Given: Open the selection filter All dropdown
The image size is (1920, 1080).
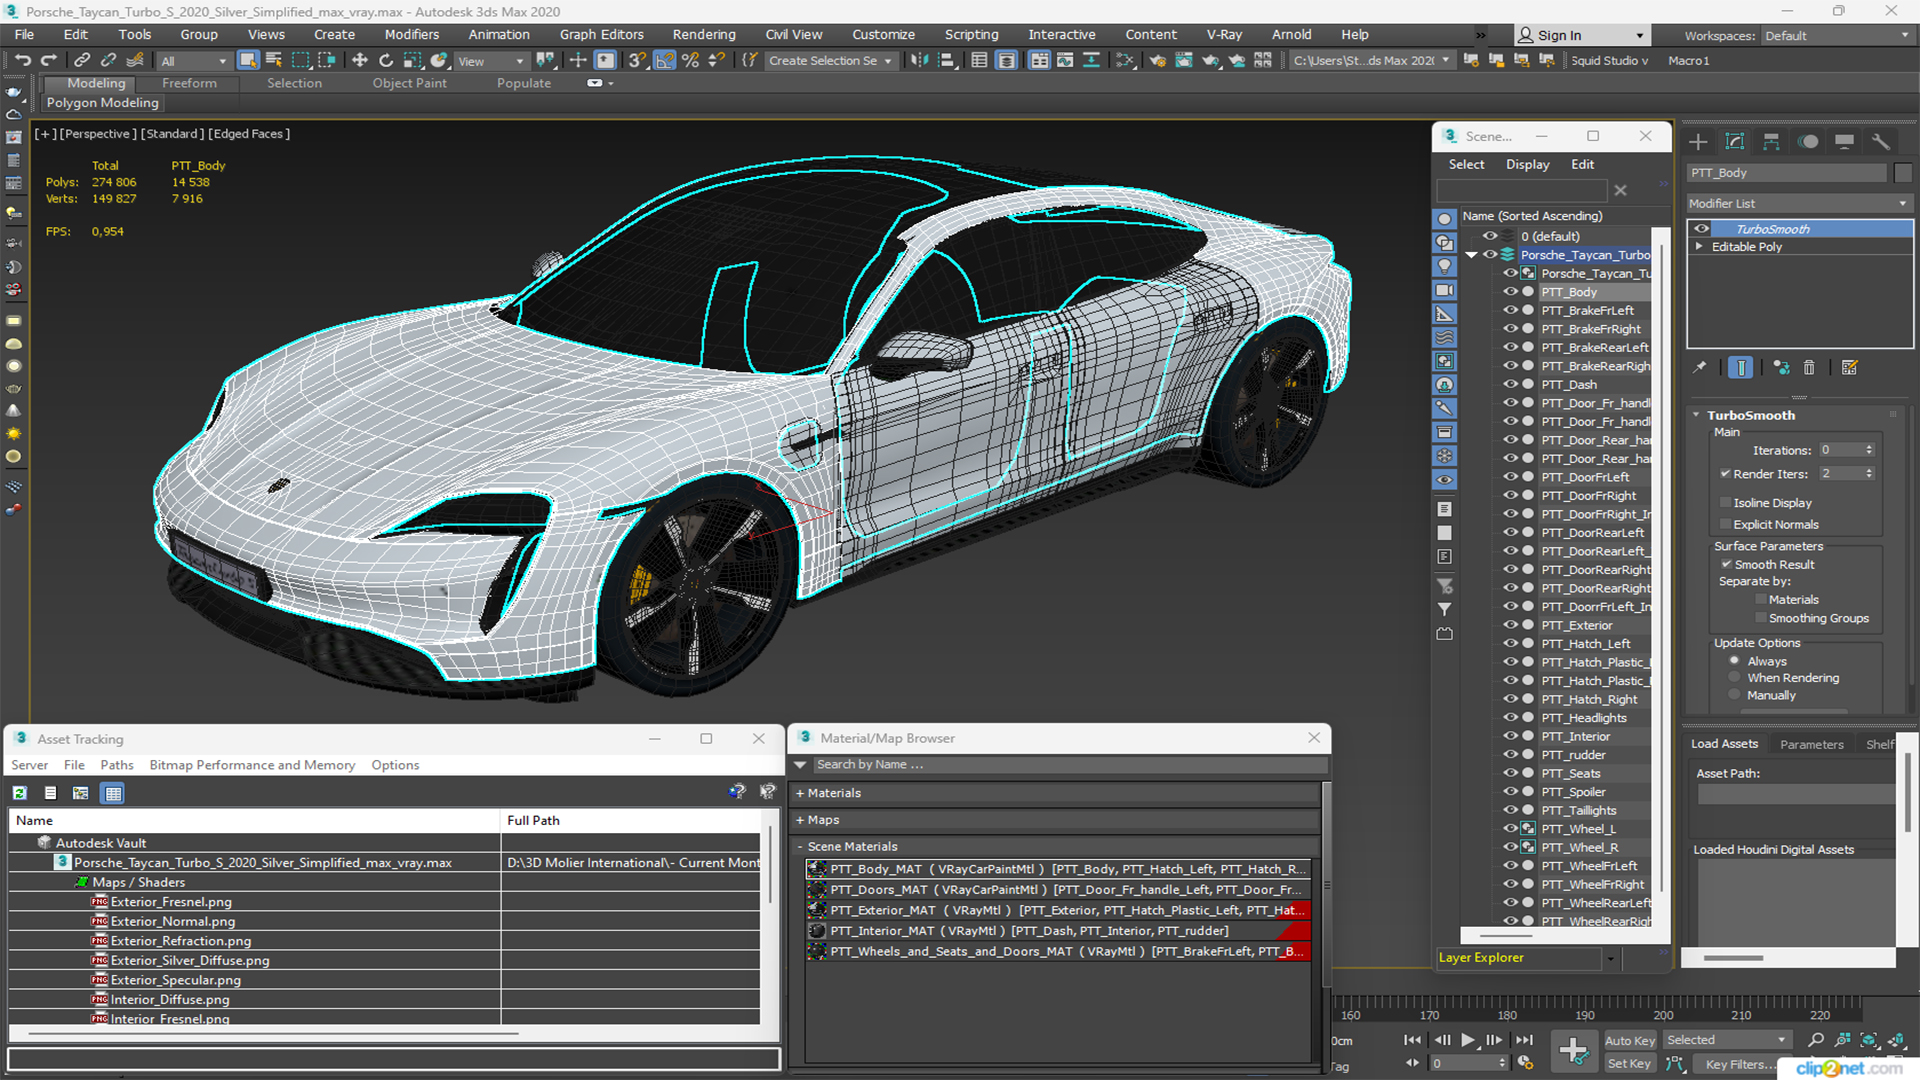Looking at the screenshot, I should (194, 61).
